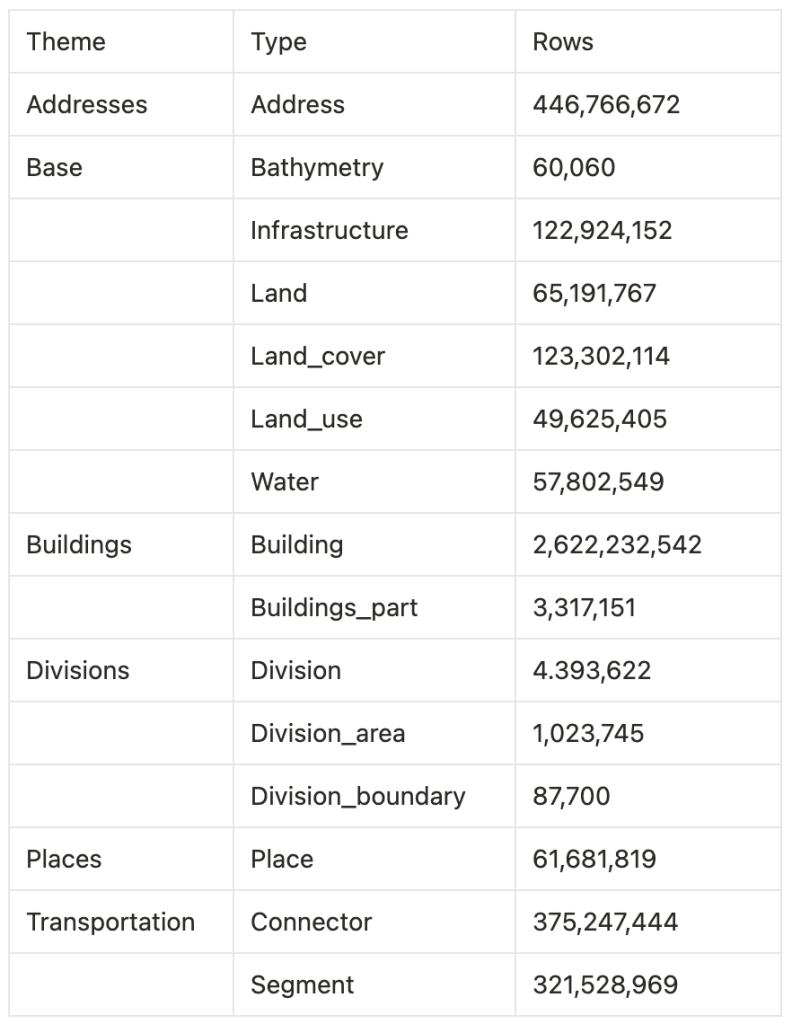The image size is (792, 1024).
Task: Click the Theme column header
Action: point(66,42)
